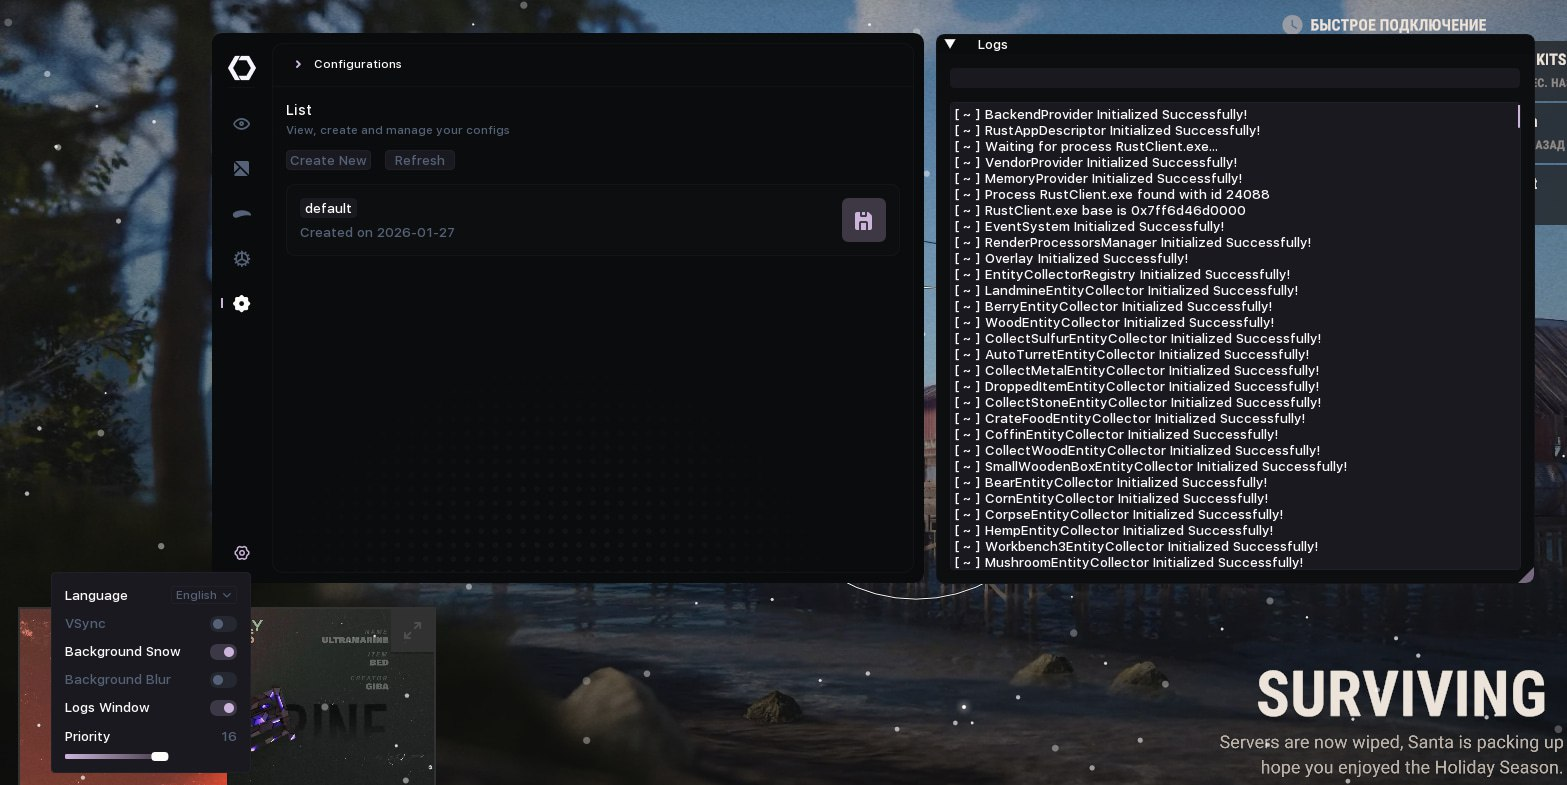Image resolution: width=1567 pixels, height=785 pixels.
Task: Save the default config with floppy icon
Action: pos(864,220)
